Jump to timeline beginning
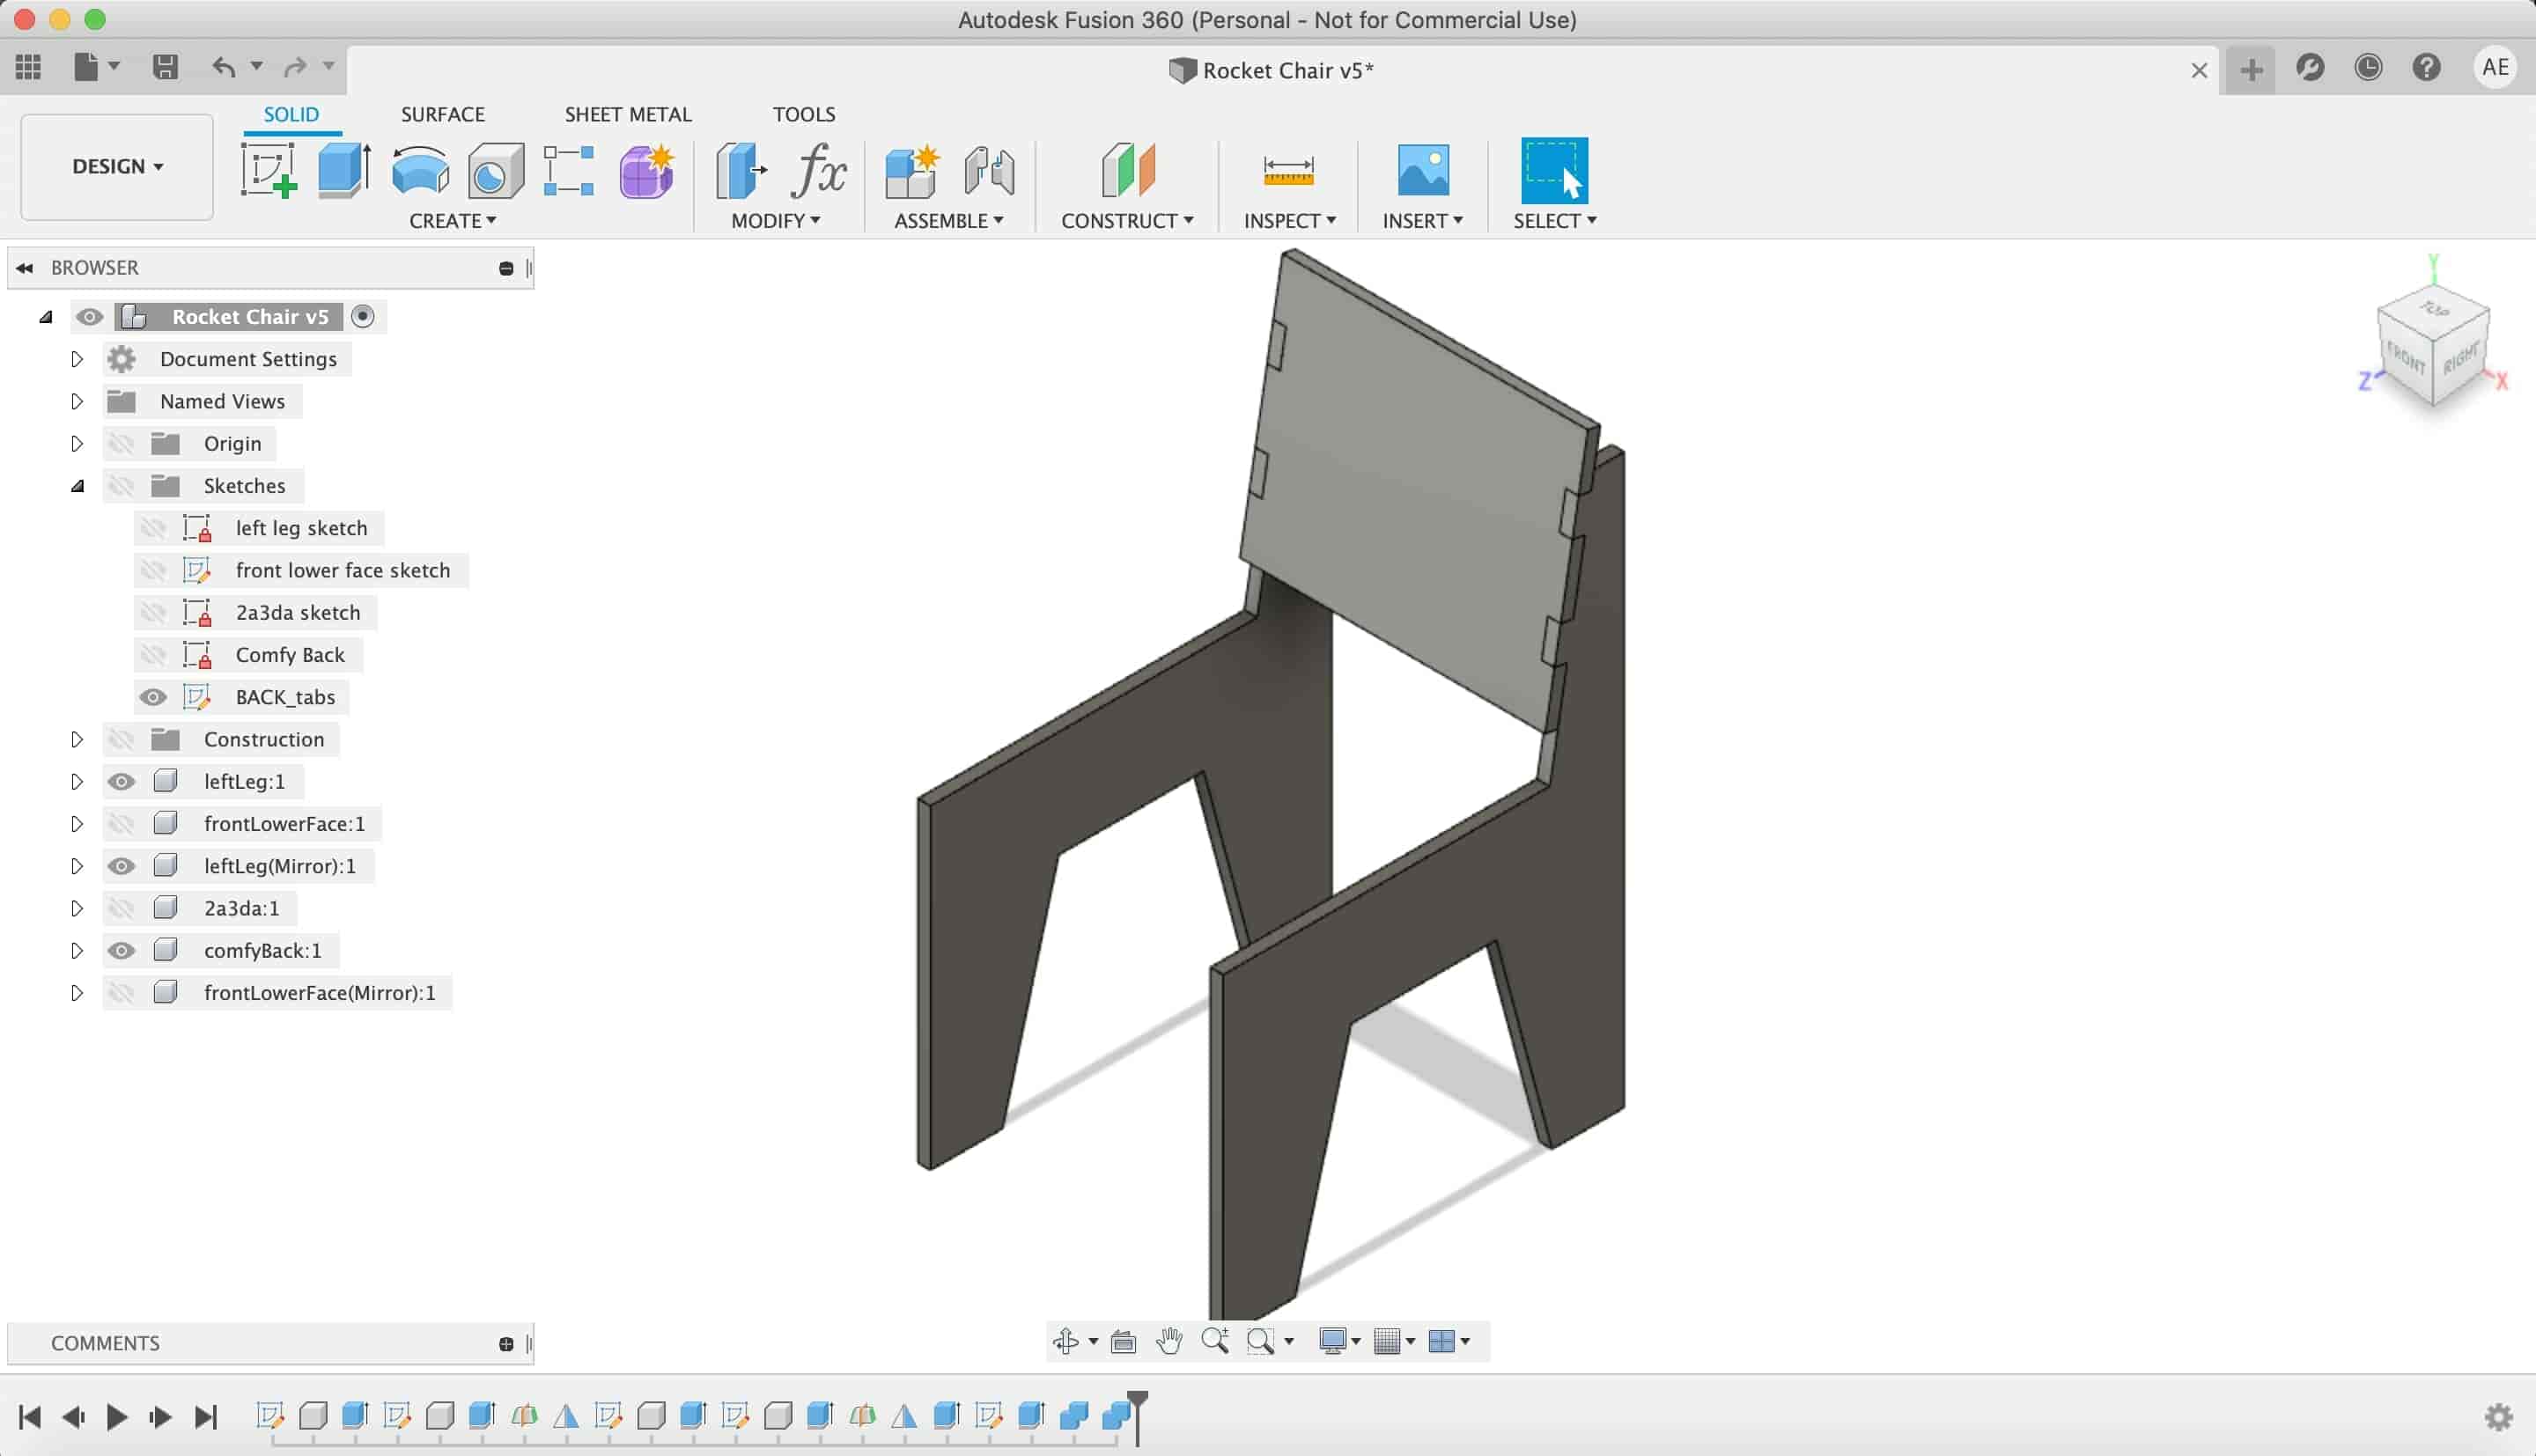Image resolution: width=2536 pixels, height=1456 pixels. [30, 1417]
